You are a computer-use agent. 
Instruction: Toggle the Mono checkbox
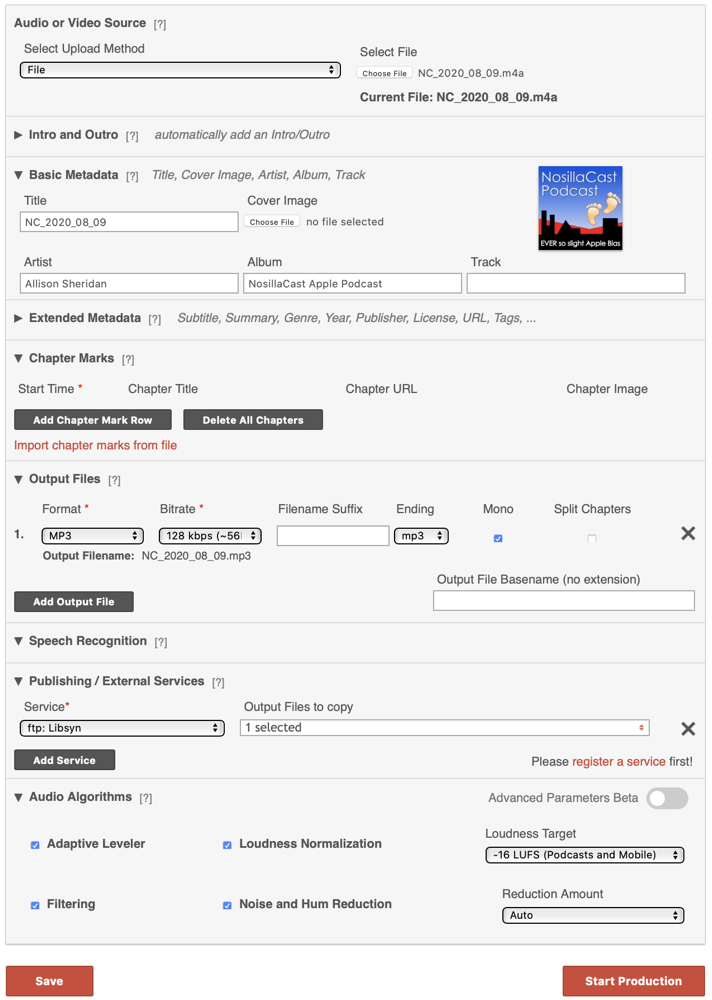498,538
